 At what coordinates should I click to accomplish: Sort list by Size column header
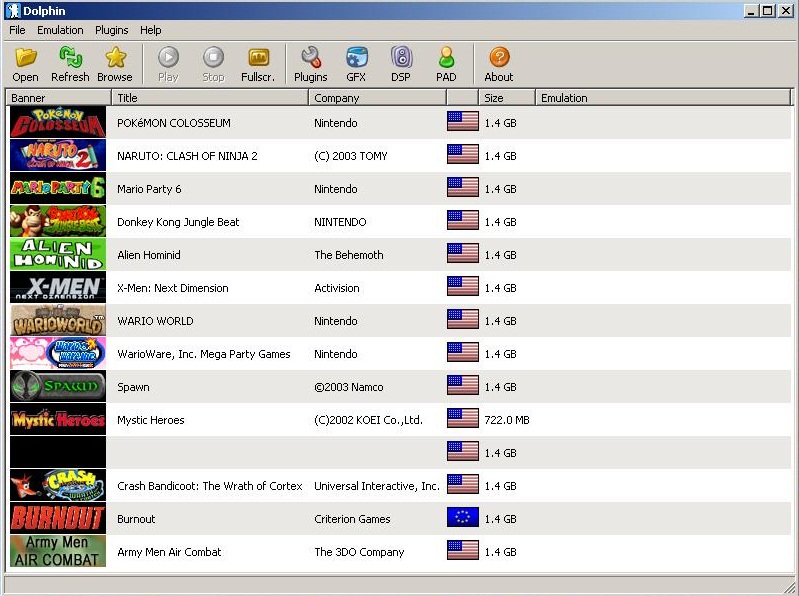pos(507,98)
